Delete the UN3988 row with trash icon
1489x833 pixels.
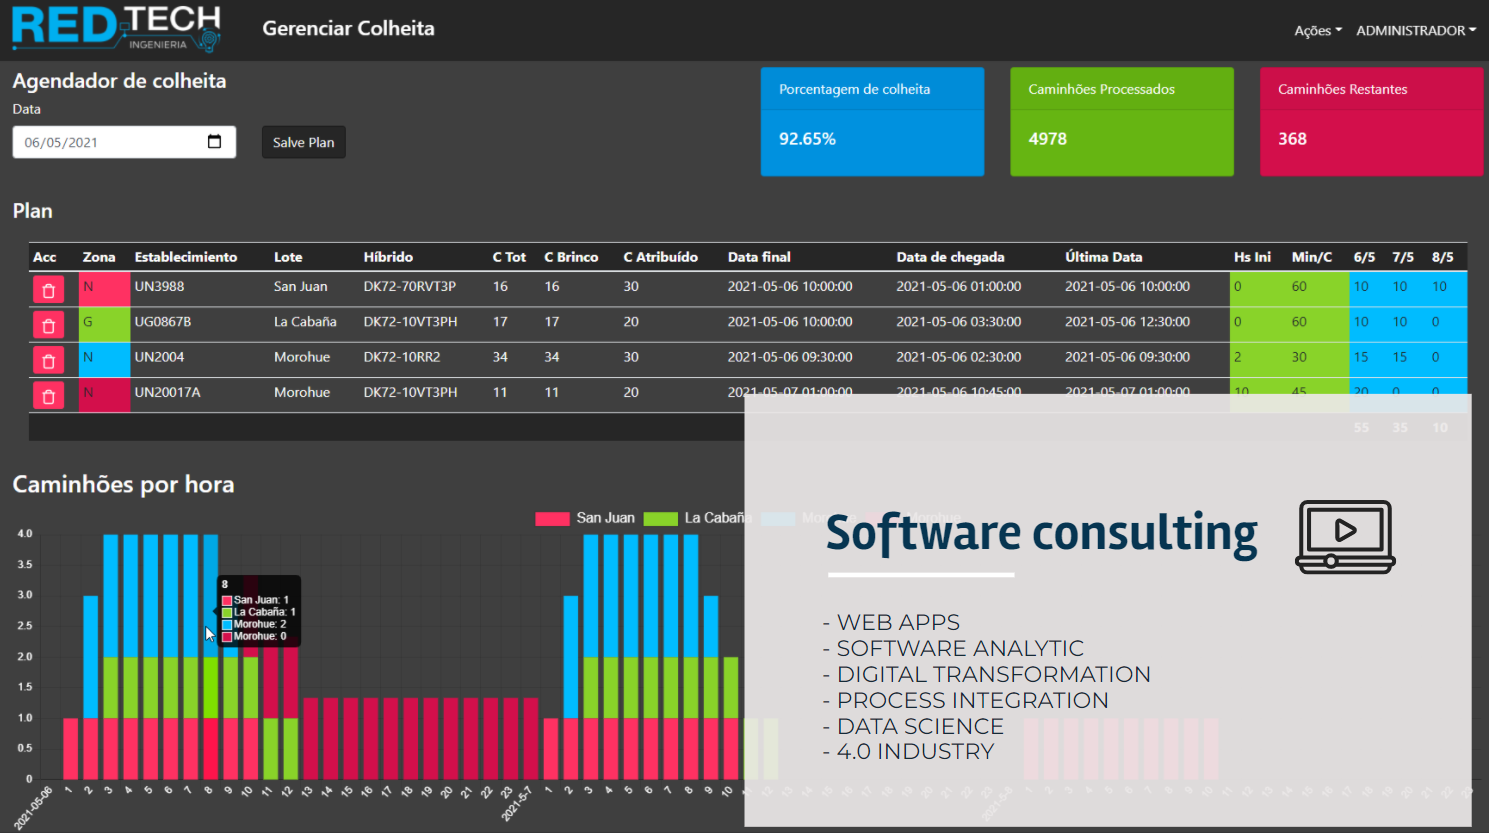pyautogui.click(x=48, y=289)
